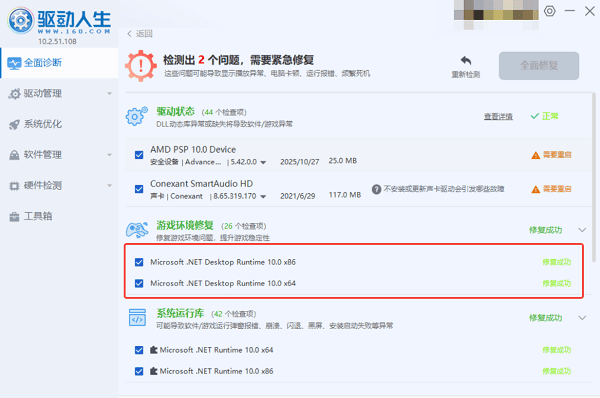Click version number 10.2.51.108
The width and height of the screenshot is (600, 398).
coord(57,41)
